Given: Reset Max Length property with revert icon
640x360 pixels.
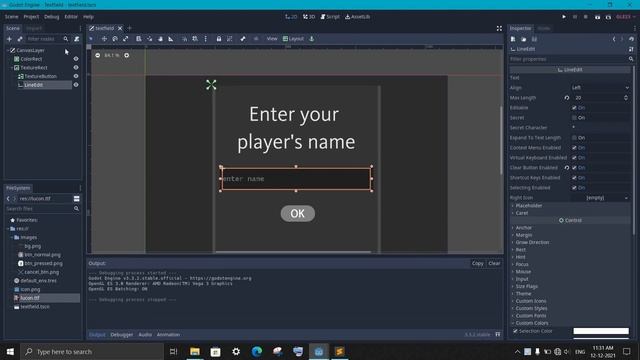Looking at the screenshot, I should (567, 98).
